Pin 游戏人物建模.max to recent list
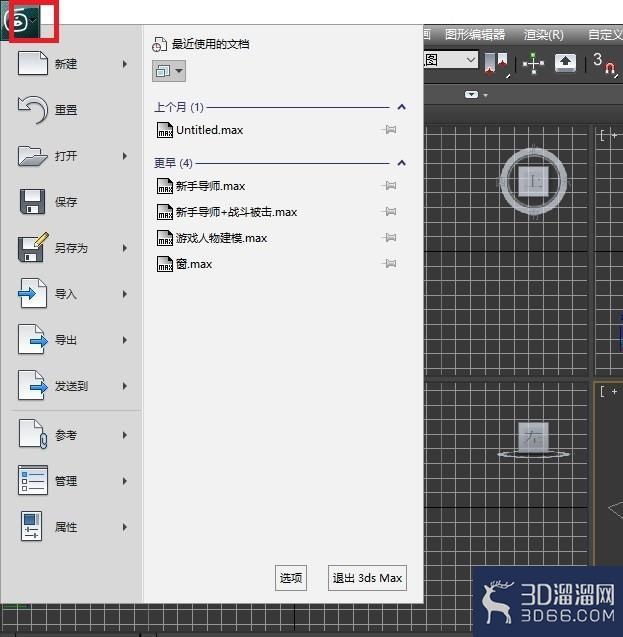 point(389,238)
